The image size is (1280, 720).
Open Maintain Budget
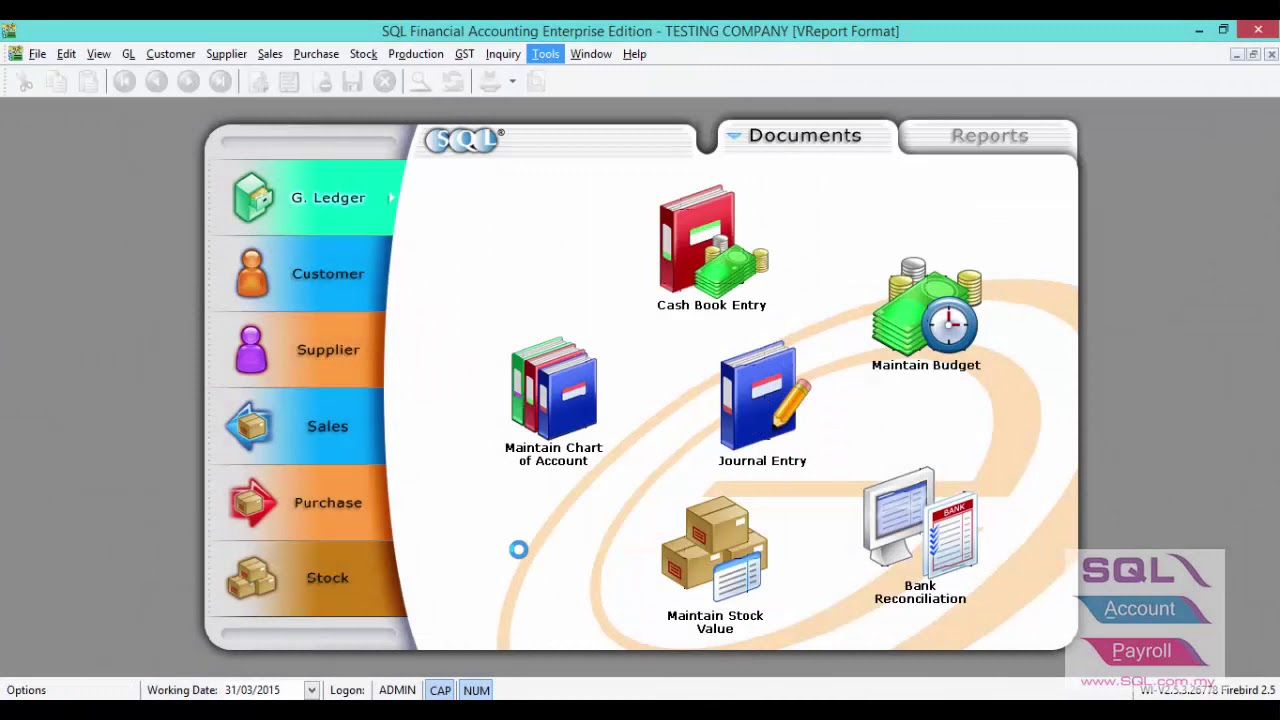(x=926, y=315)
